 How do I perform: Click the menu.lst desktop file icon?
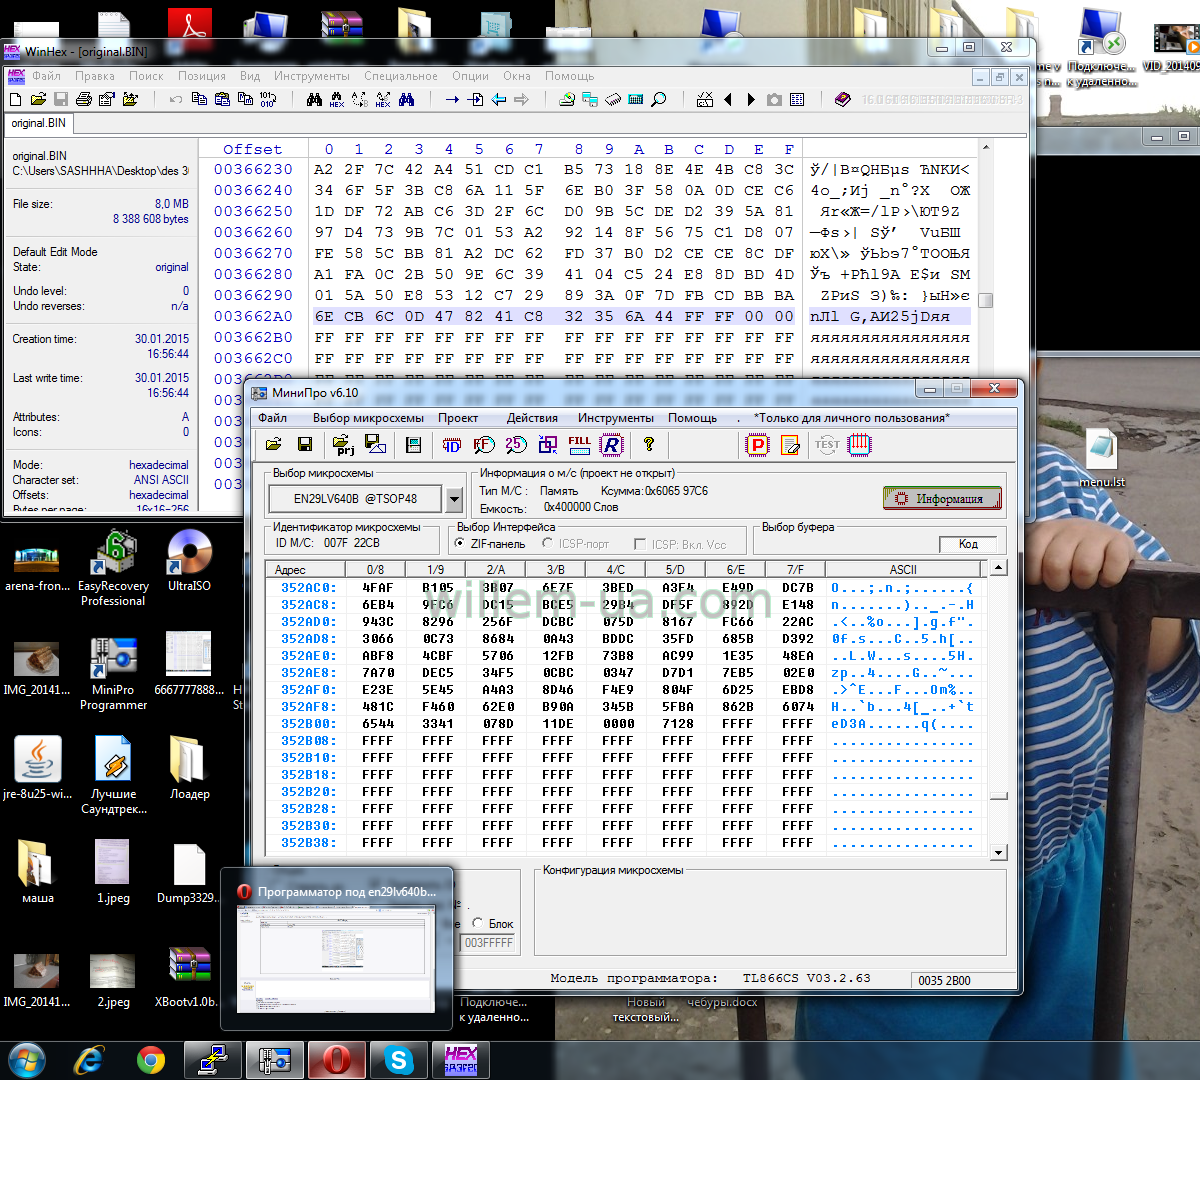point(1101,459)
